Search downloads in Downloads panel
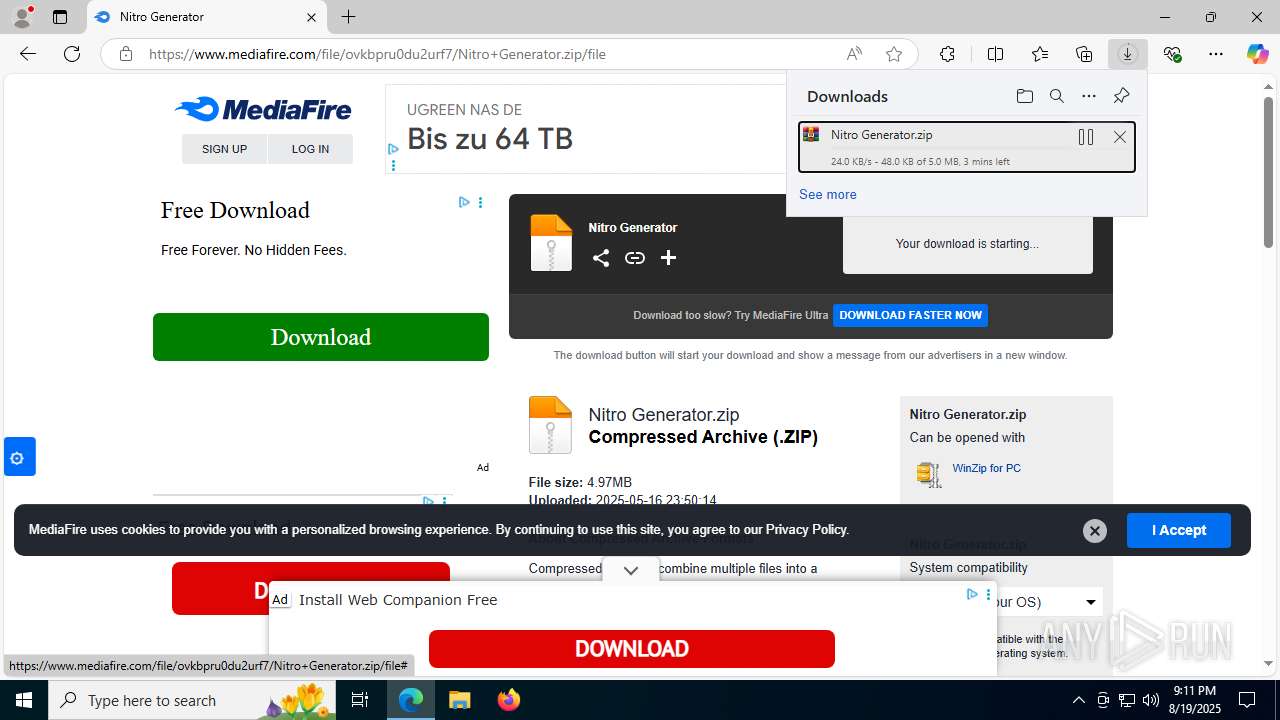 click(x=1057, y=96)
